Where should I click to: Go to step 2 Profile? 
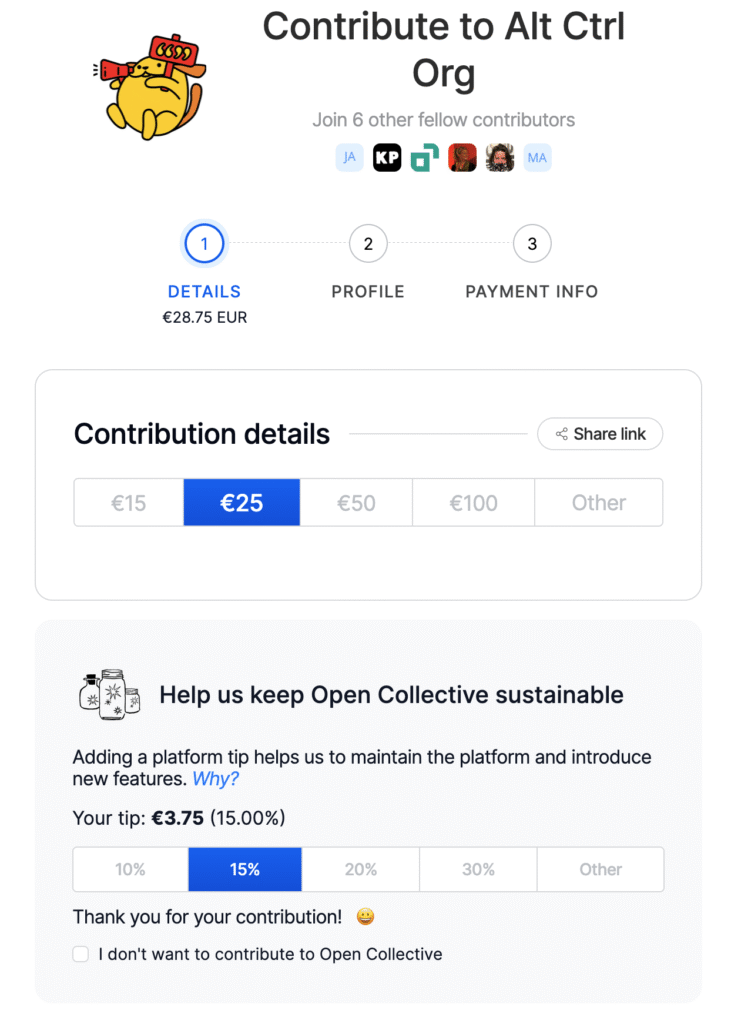click(368, 244)
